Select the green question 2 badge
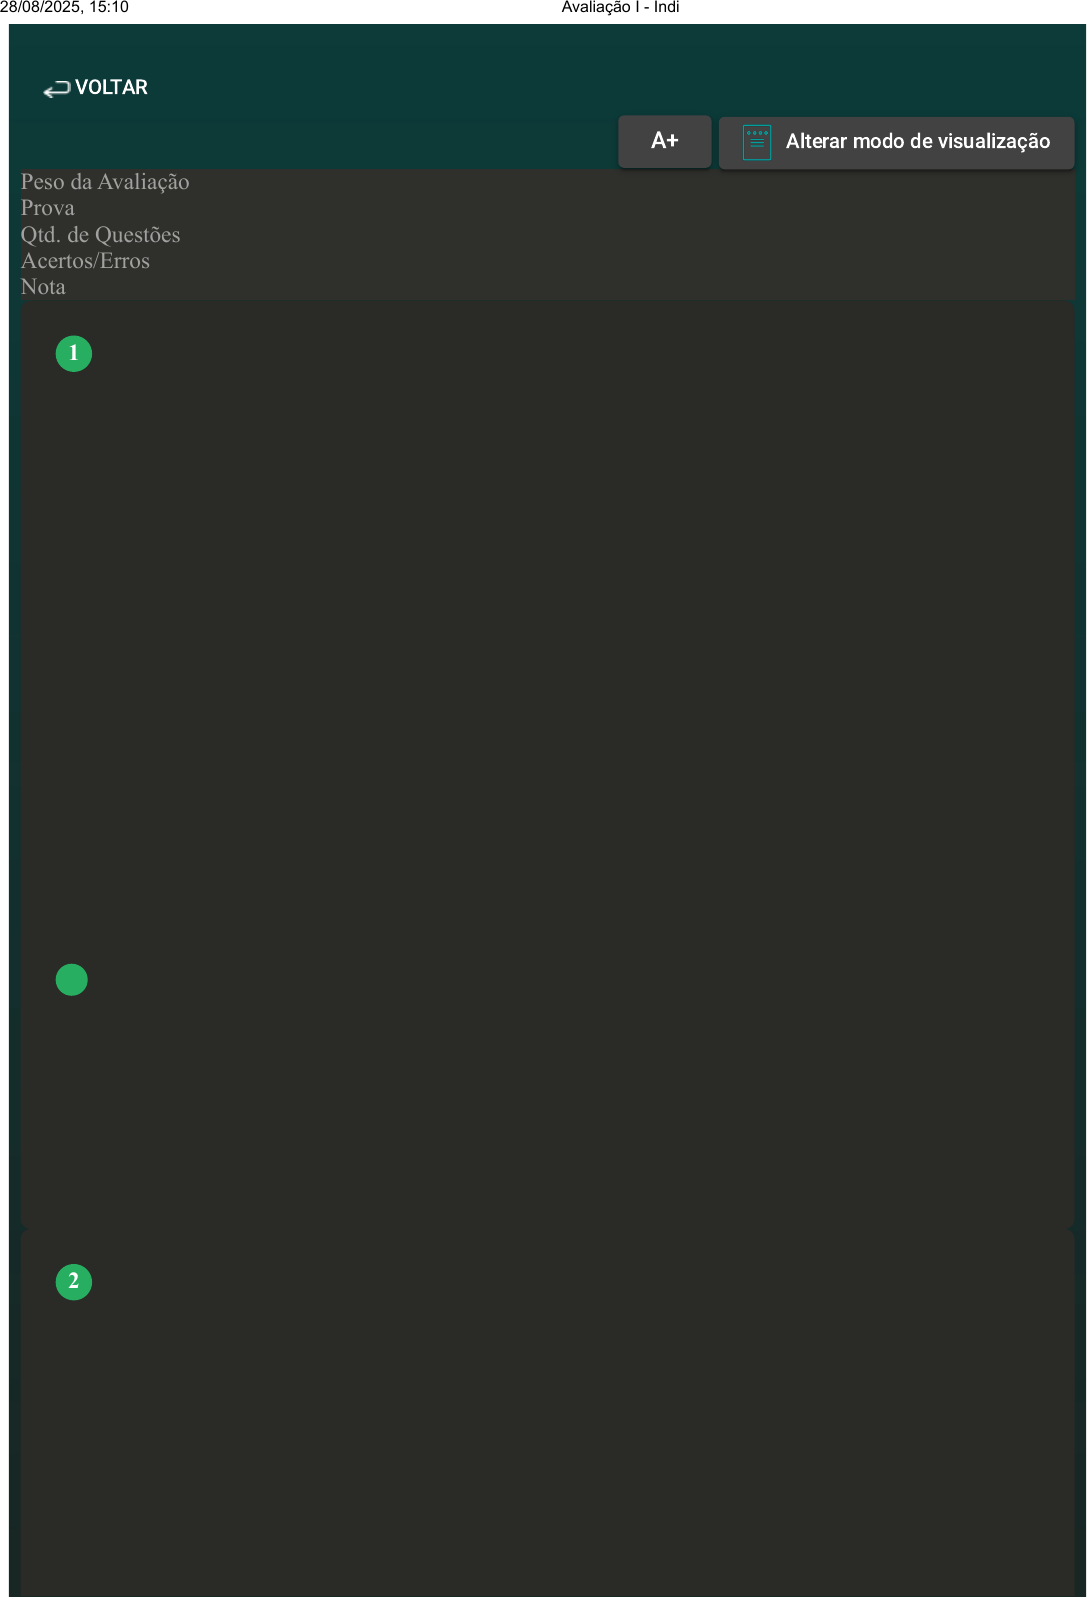 point(74,1282)
